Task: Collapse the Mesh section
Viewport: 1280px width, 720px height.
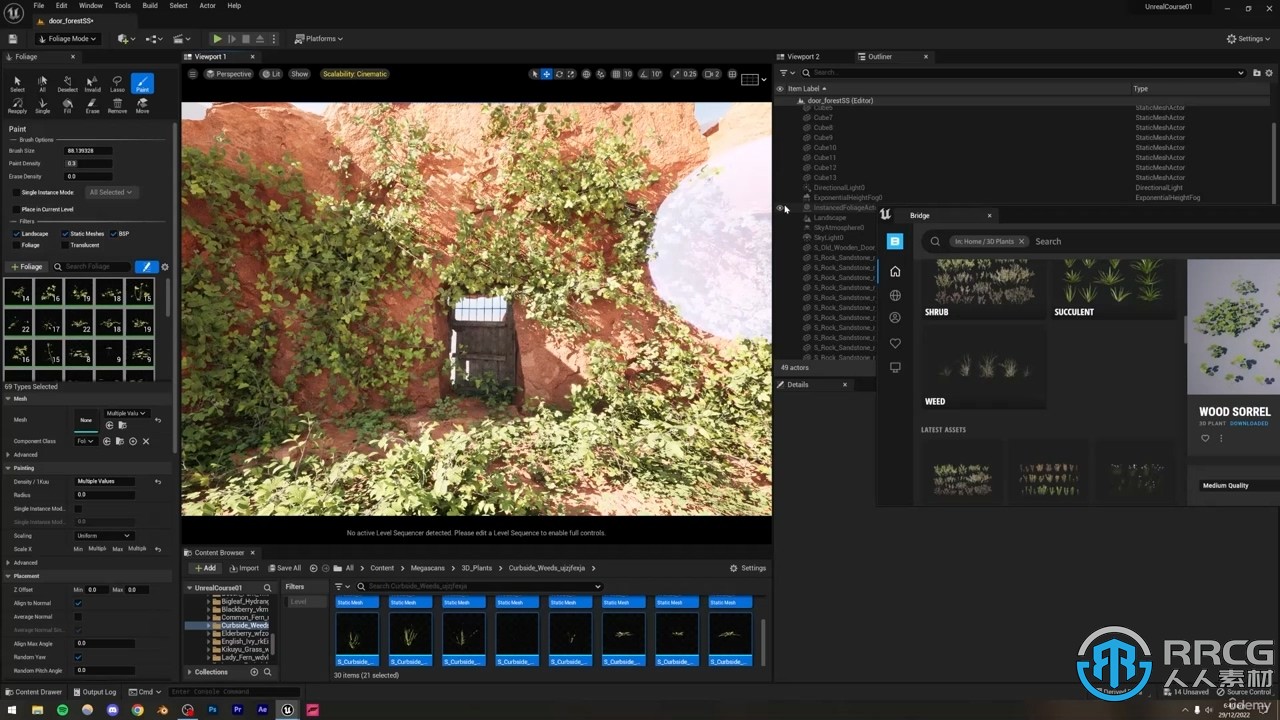Action: (x=8, y=399)
